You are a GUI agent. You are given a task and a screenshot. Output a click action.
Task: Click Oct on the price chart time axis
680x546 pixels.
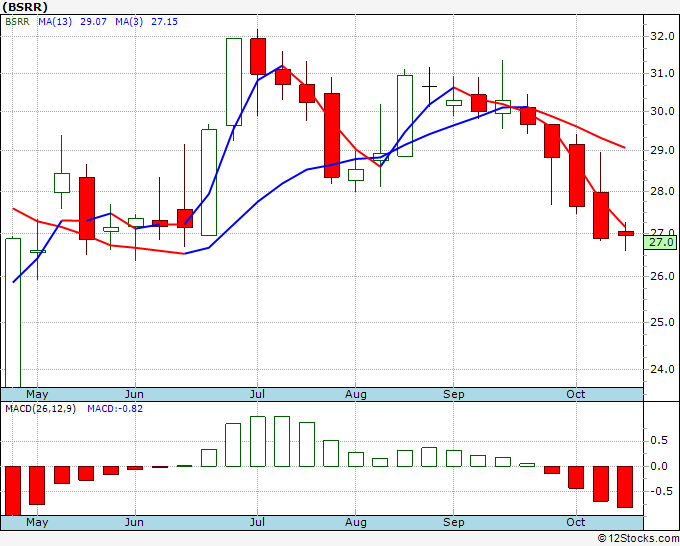coord(576,394)
